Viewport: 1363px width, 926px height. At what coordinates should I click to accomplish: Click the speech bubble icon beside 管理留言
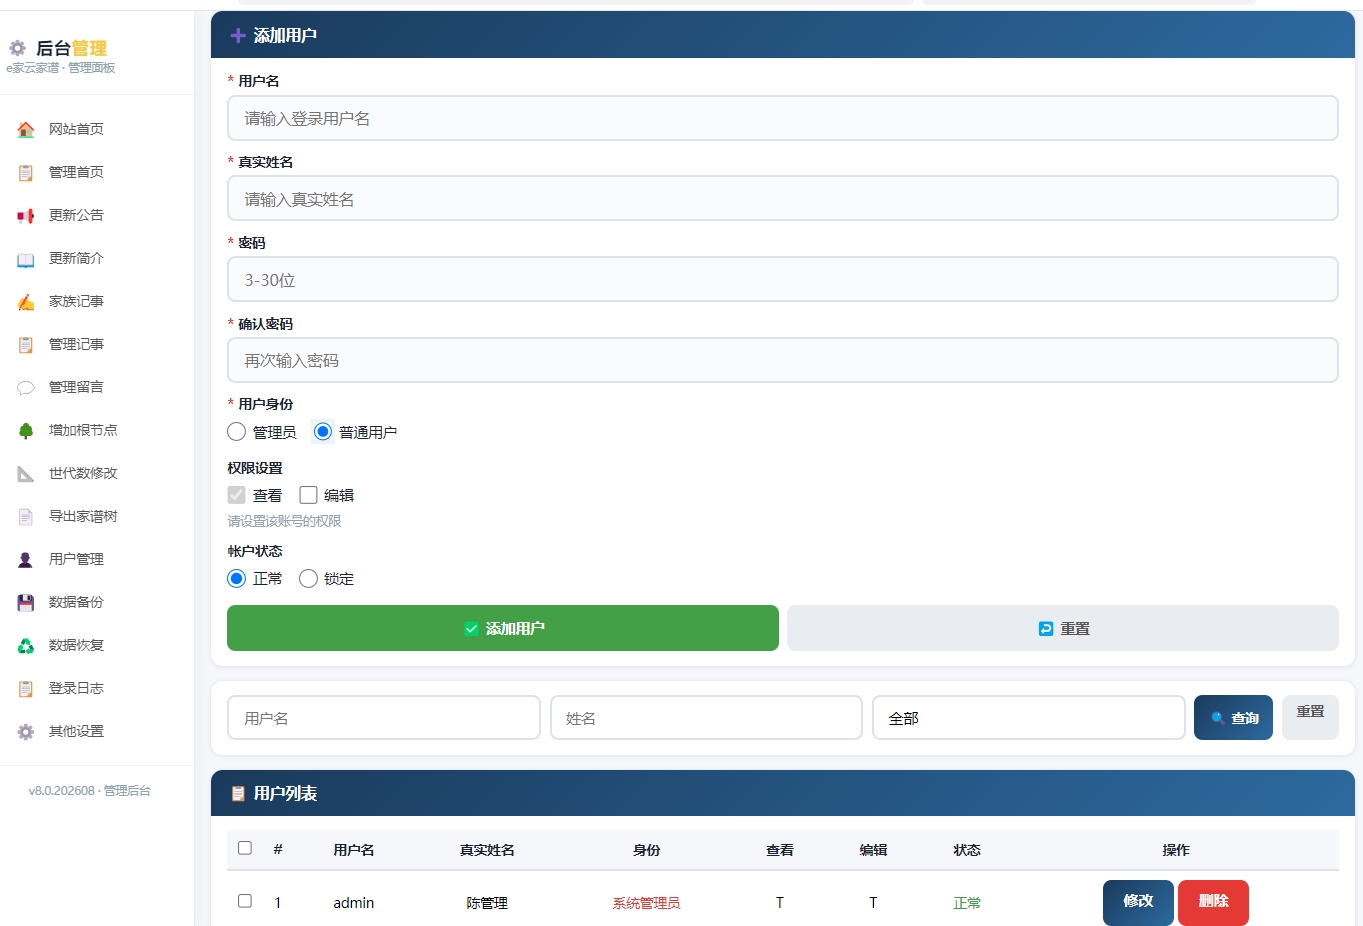tap(26, 387)
